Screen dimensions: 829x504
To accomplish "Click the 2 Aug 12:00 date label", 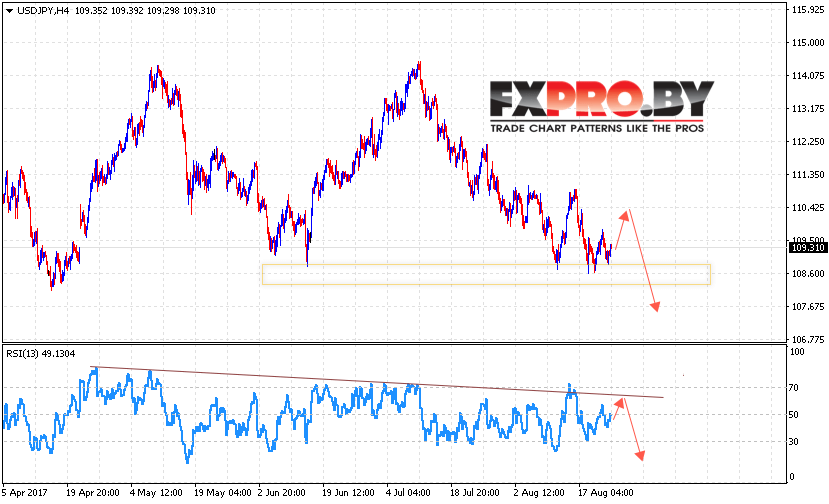I will click(539, 492).
